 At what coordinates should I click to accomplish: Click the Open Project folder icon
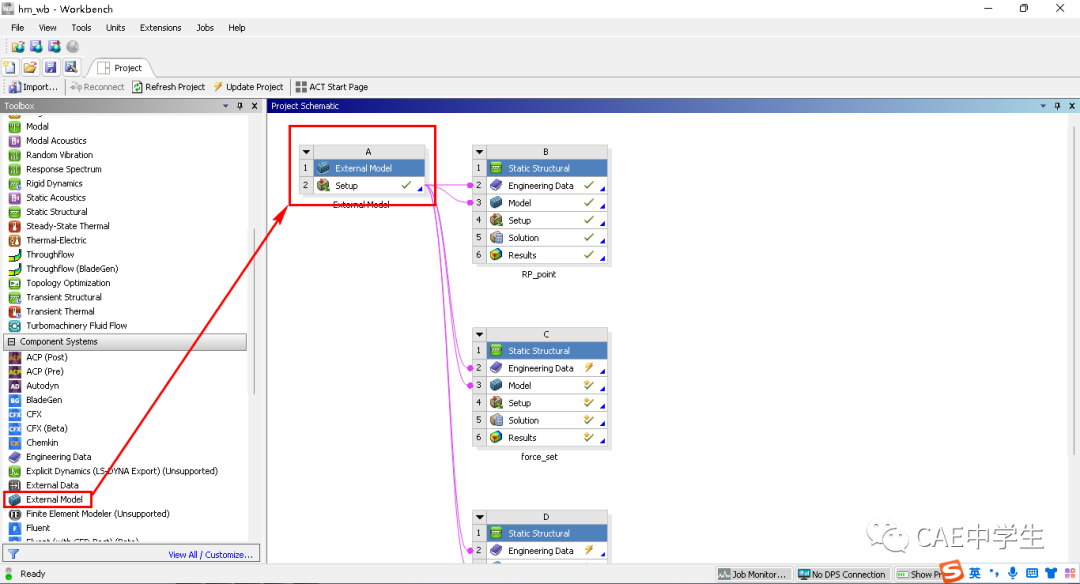(x=30, y=67)
